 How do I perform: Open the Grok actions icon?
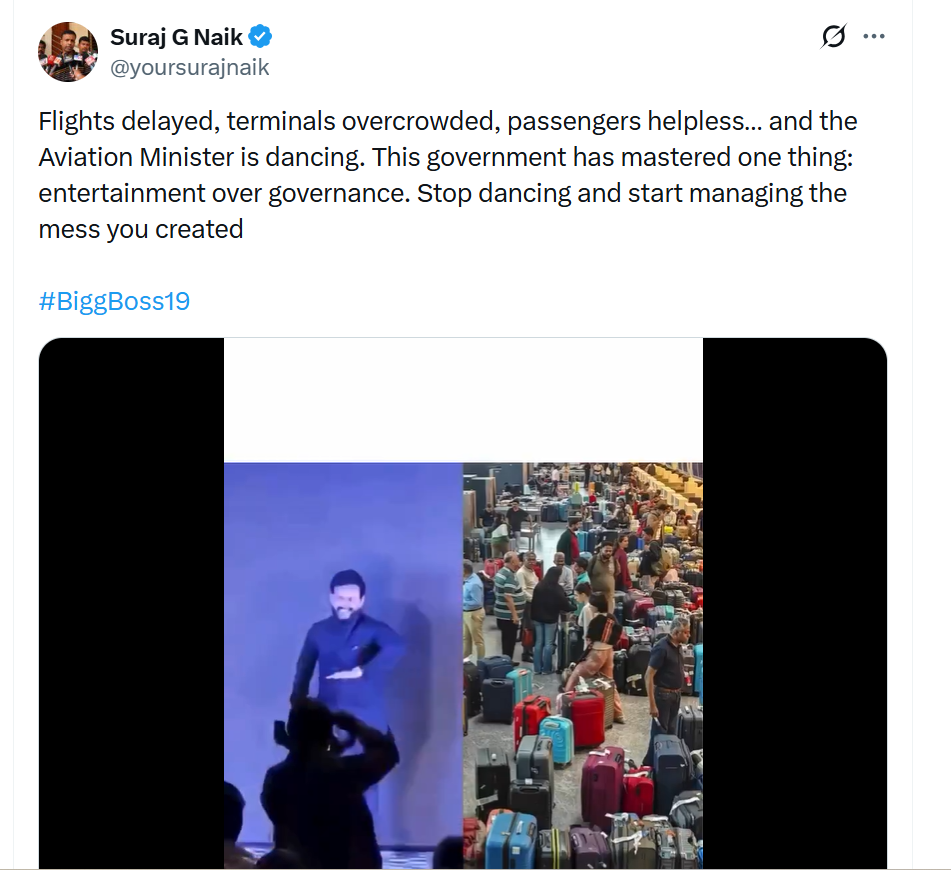(833, 37)
